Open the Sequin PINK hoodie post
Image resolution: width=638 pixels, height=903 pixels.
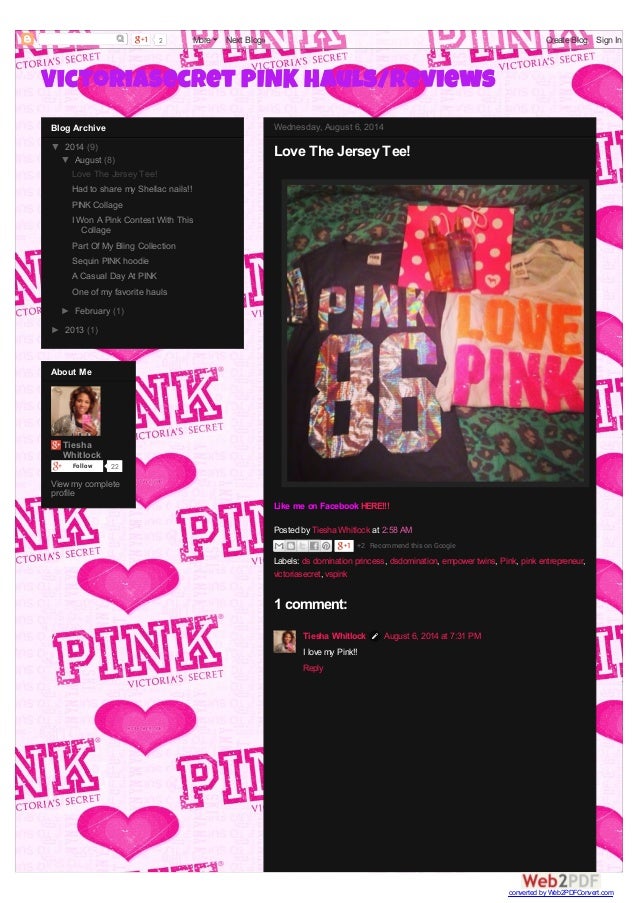coord(110,261)
